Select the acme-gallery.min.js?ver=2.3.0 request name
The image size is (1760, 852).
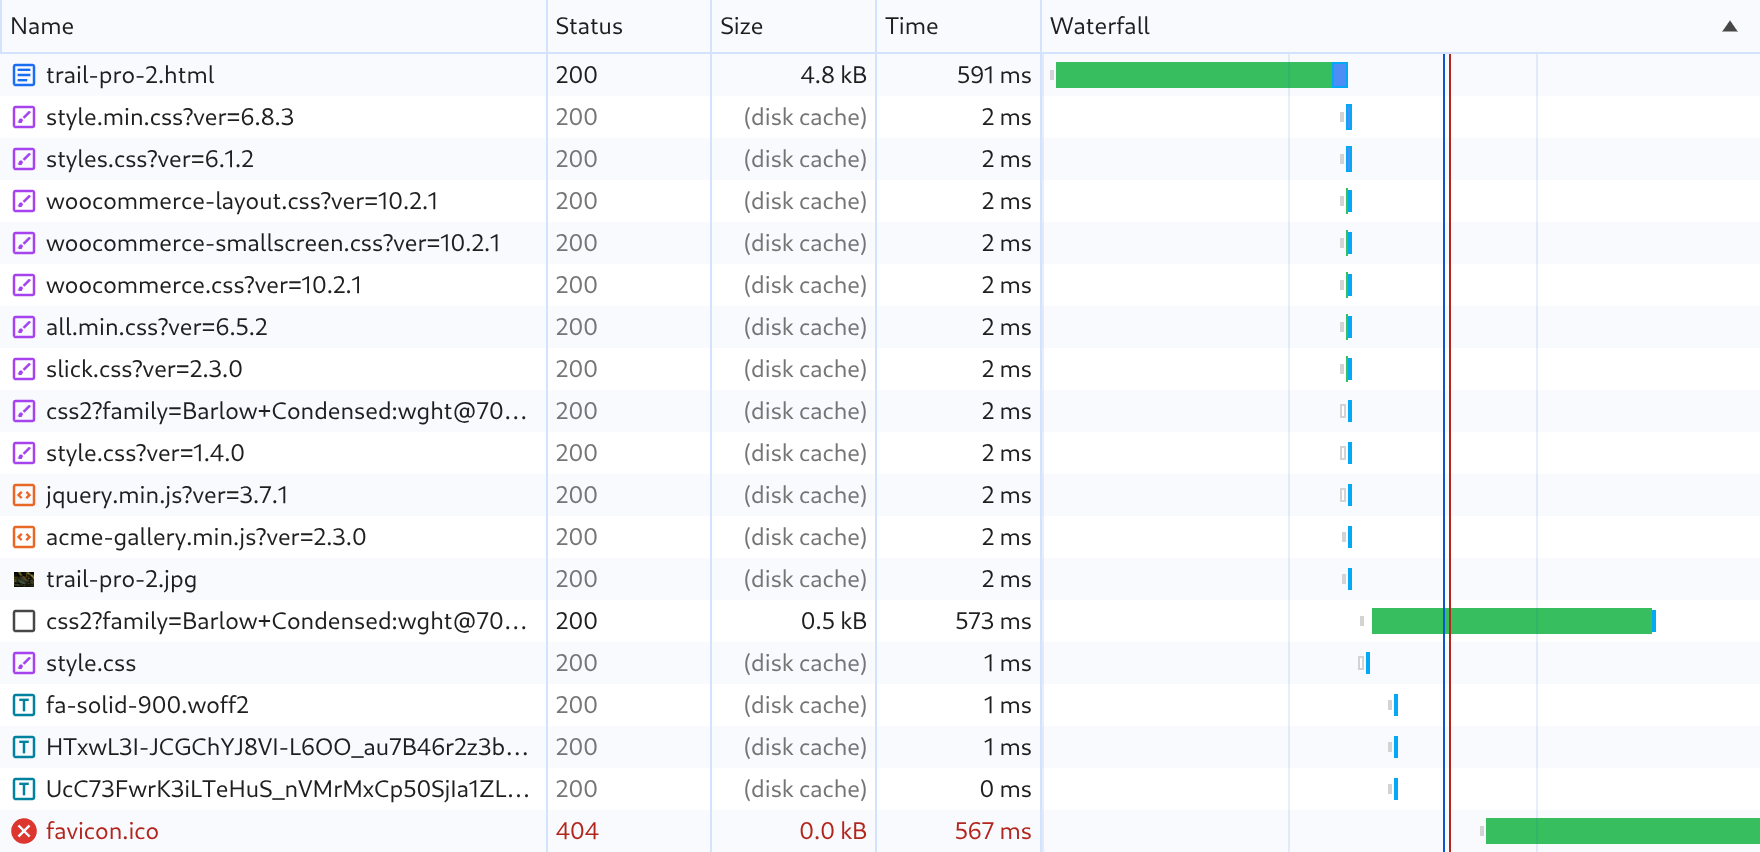[x=206, y=537]
